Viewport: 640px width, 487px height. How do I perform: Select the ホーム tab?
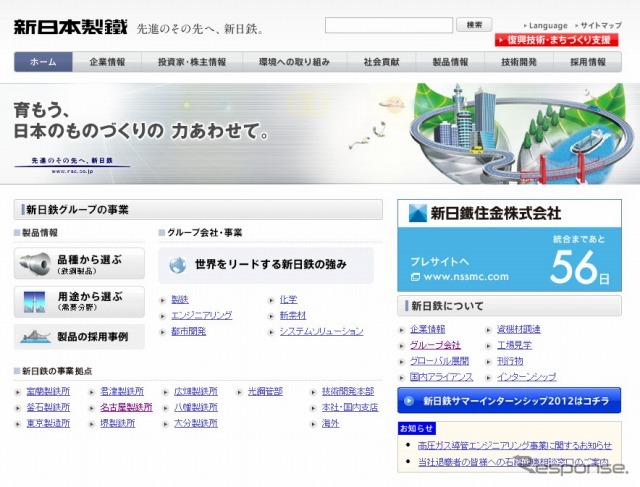[43, 62]
